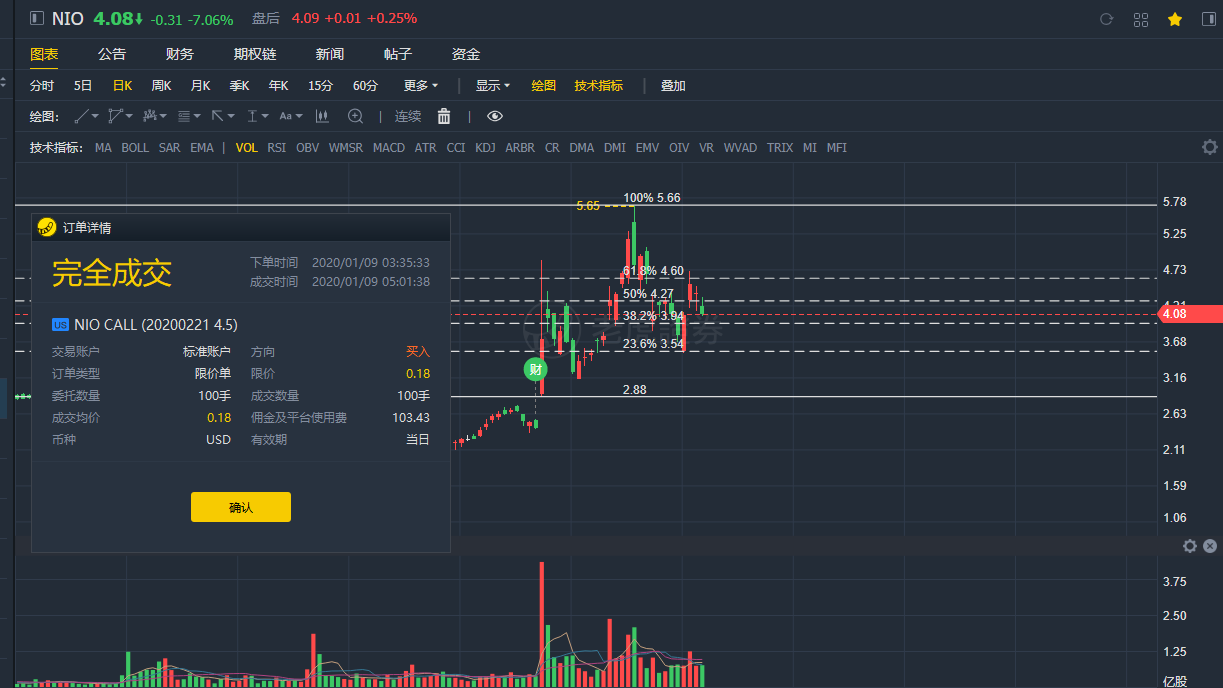Click the 61.8% 4.60 Fibonacci label
The image size is (1223, 688).
[x=653, y=270]
